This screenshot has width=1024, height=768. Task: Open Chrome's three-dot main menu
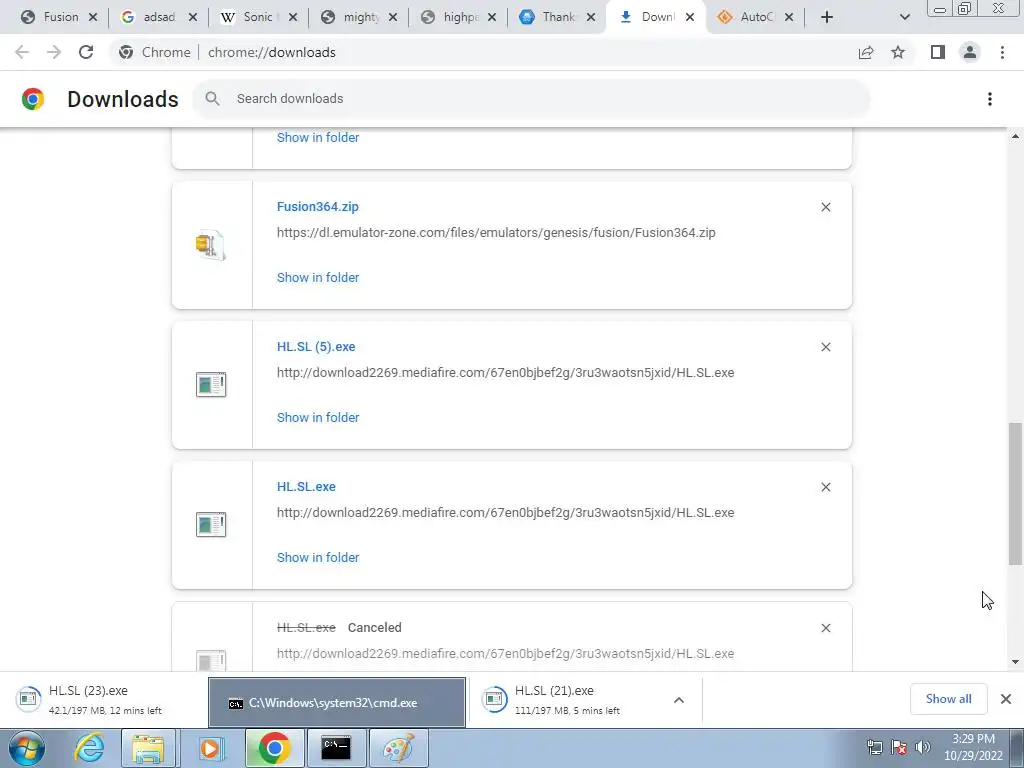tap(1002, 52)
